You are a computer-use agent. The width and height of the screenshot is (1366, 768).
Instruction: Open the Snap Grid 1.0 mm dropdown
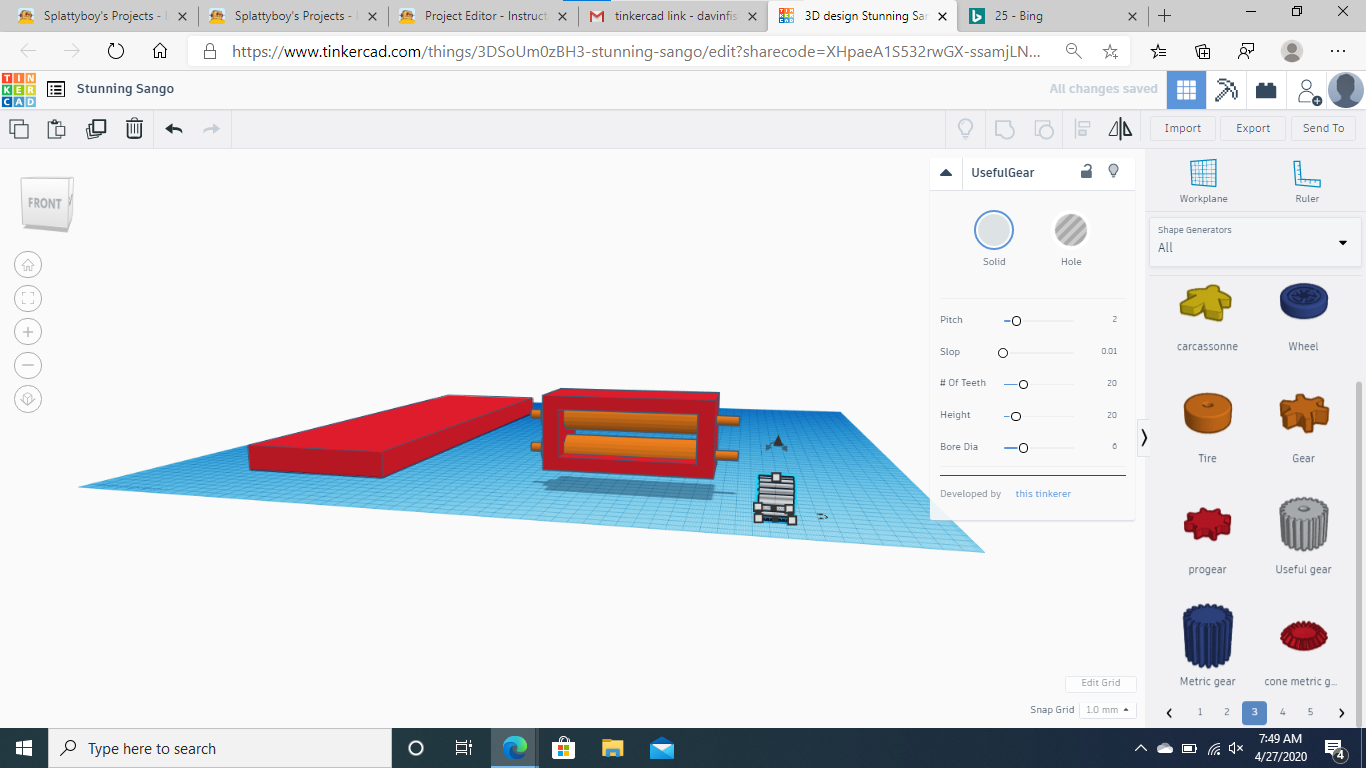click(x=1108, y=710)
